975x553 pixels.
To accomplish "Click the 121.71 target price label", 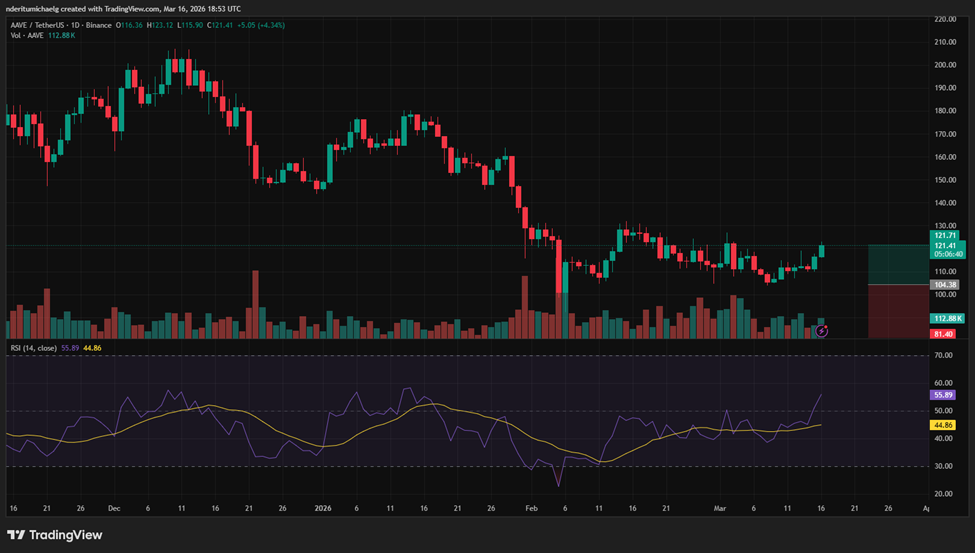I will (946, 235).
